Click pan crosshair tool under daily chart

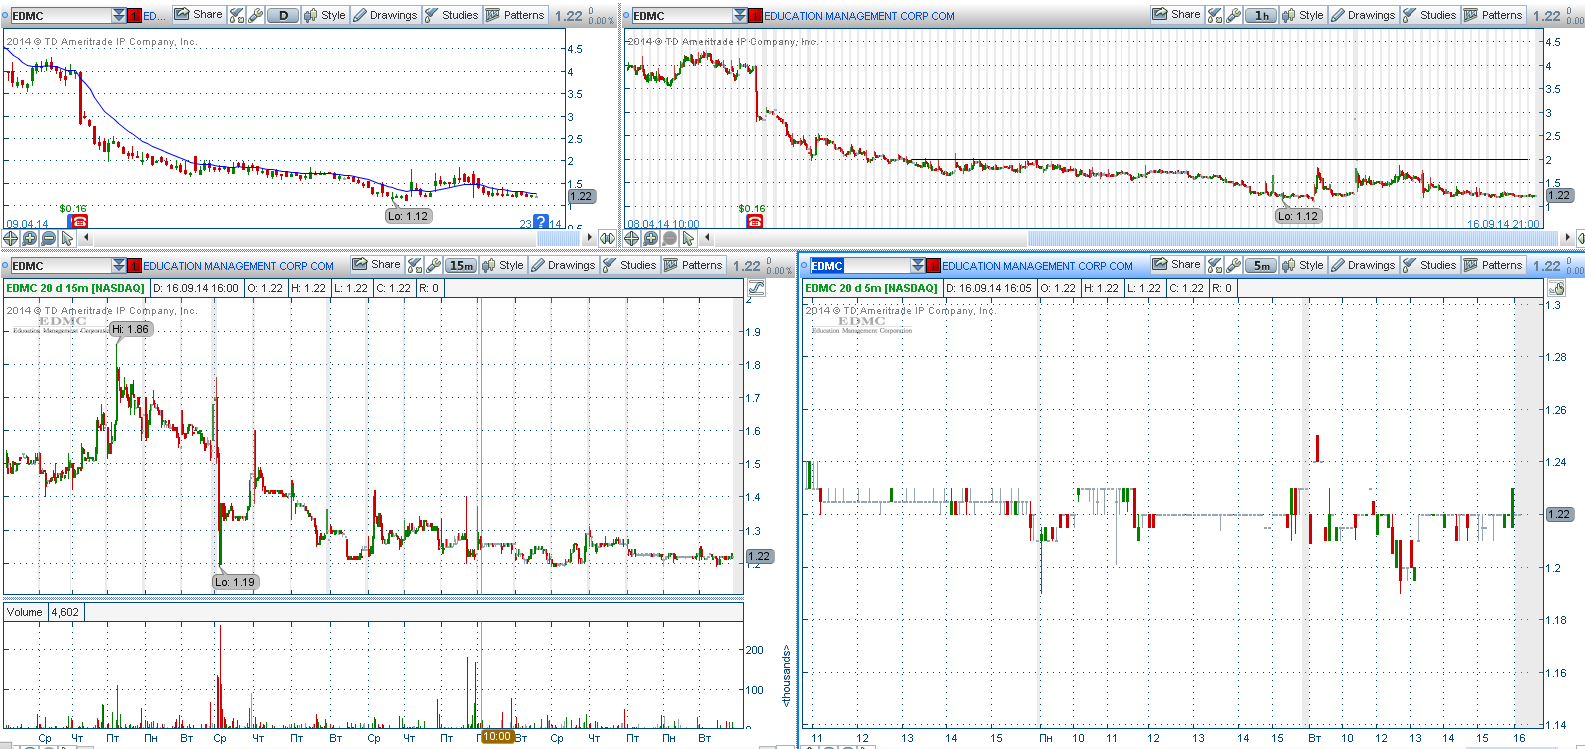click(11, 238)
